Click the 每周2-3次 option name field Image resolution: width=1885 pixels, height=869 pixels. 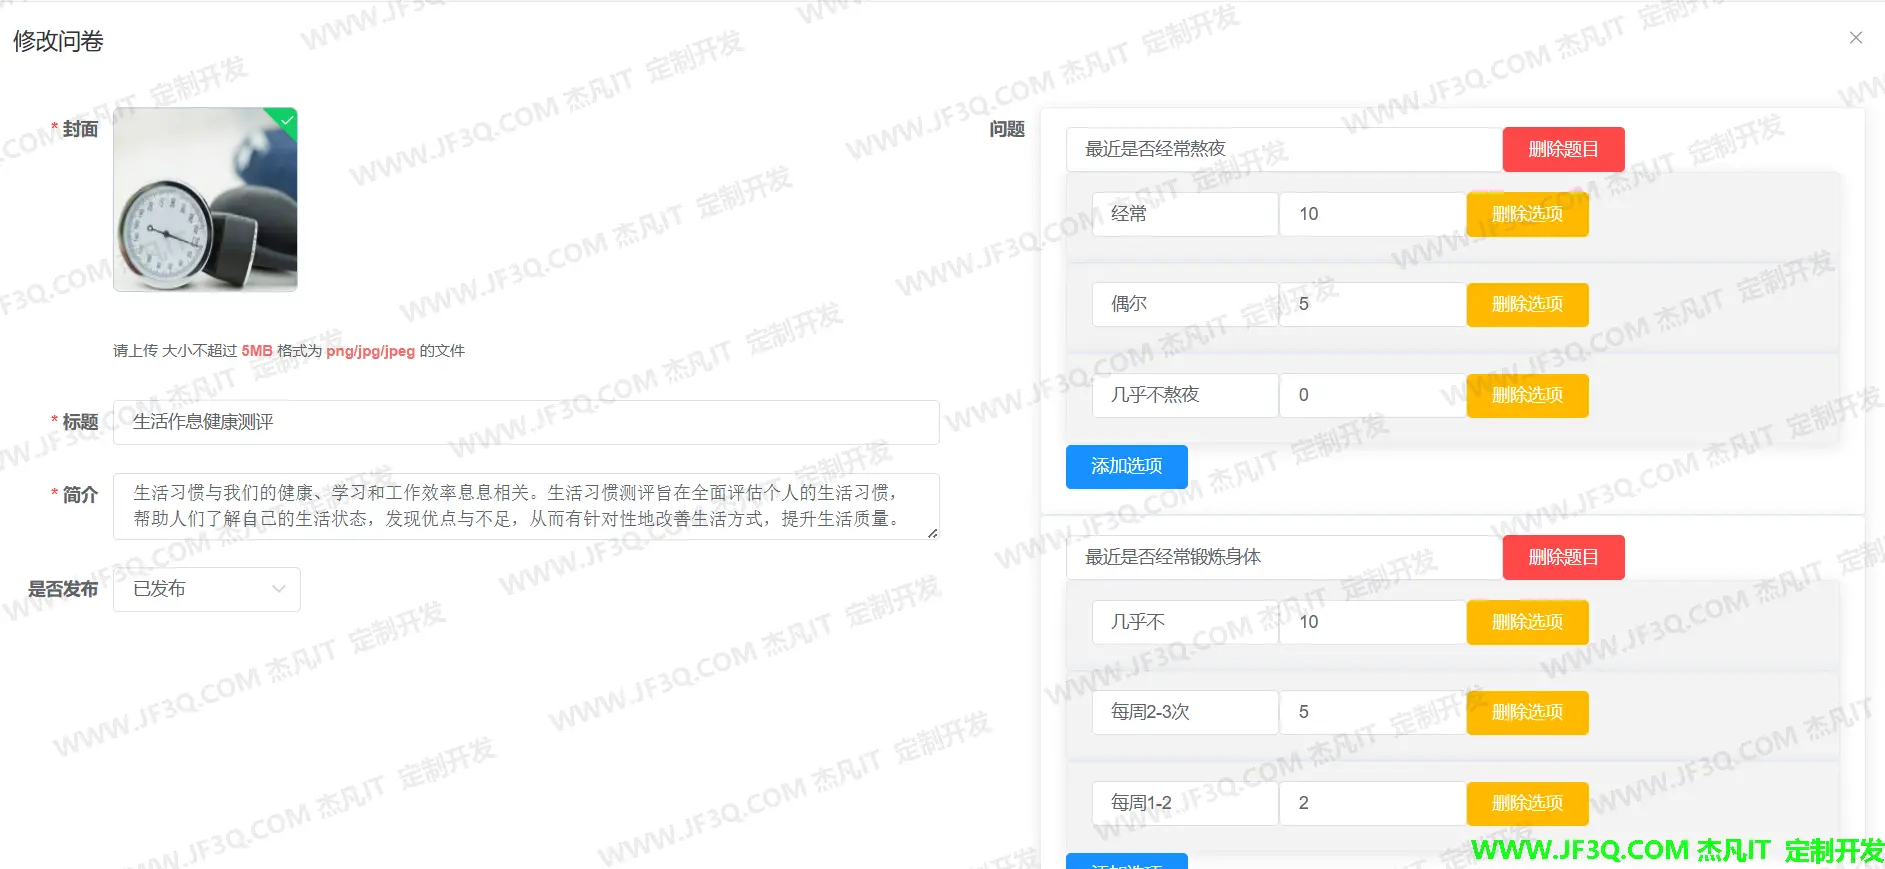pos(1184,712)
